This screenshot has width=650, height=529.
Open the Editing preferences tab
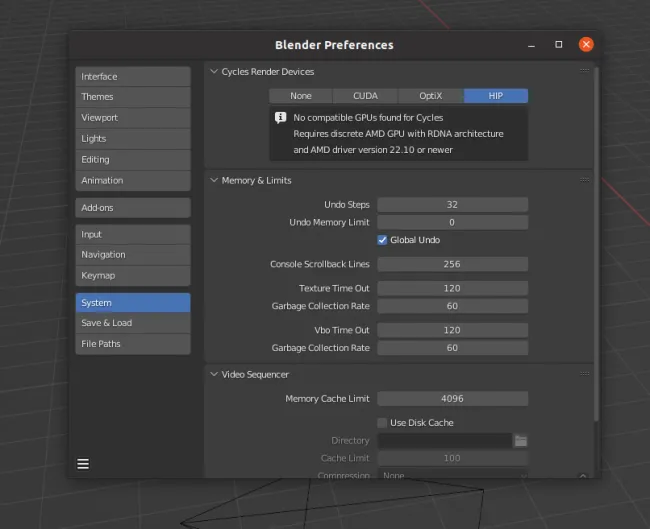pyautogui.click(x=133, y=160)
